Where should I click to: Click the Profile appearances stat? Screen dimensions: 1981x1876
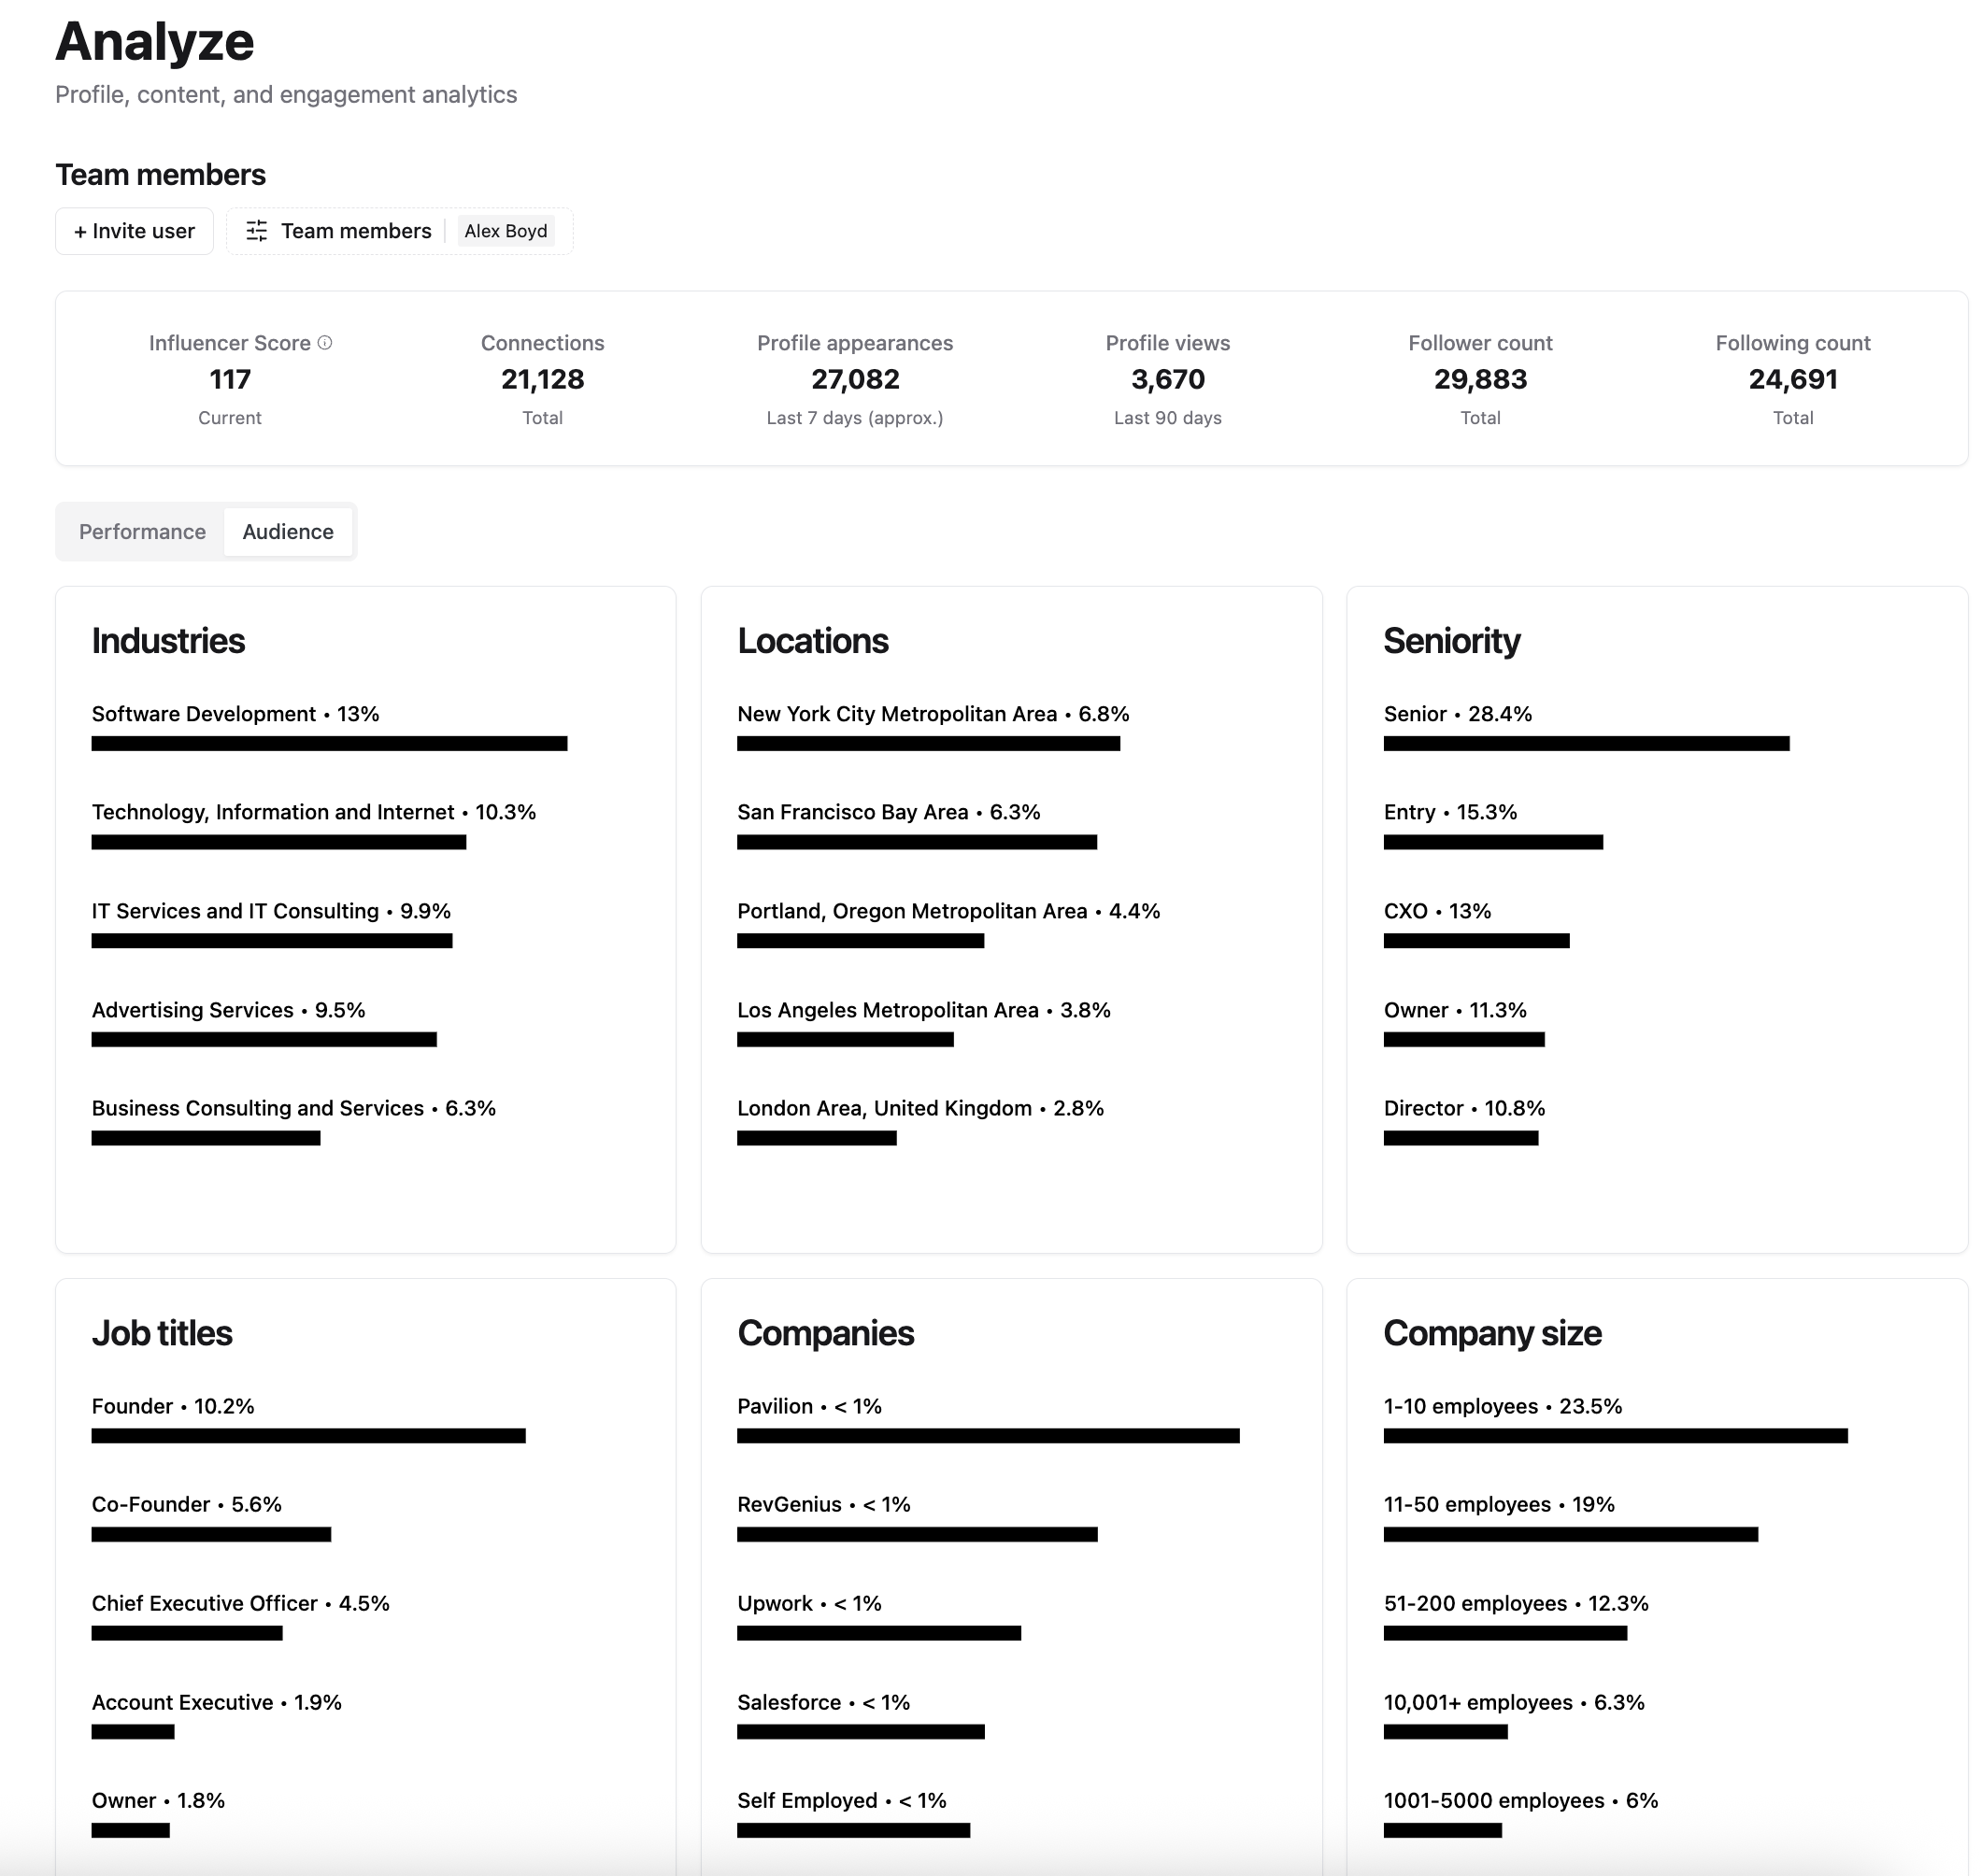coord(855,379)
